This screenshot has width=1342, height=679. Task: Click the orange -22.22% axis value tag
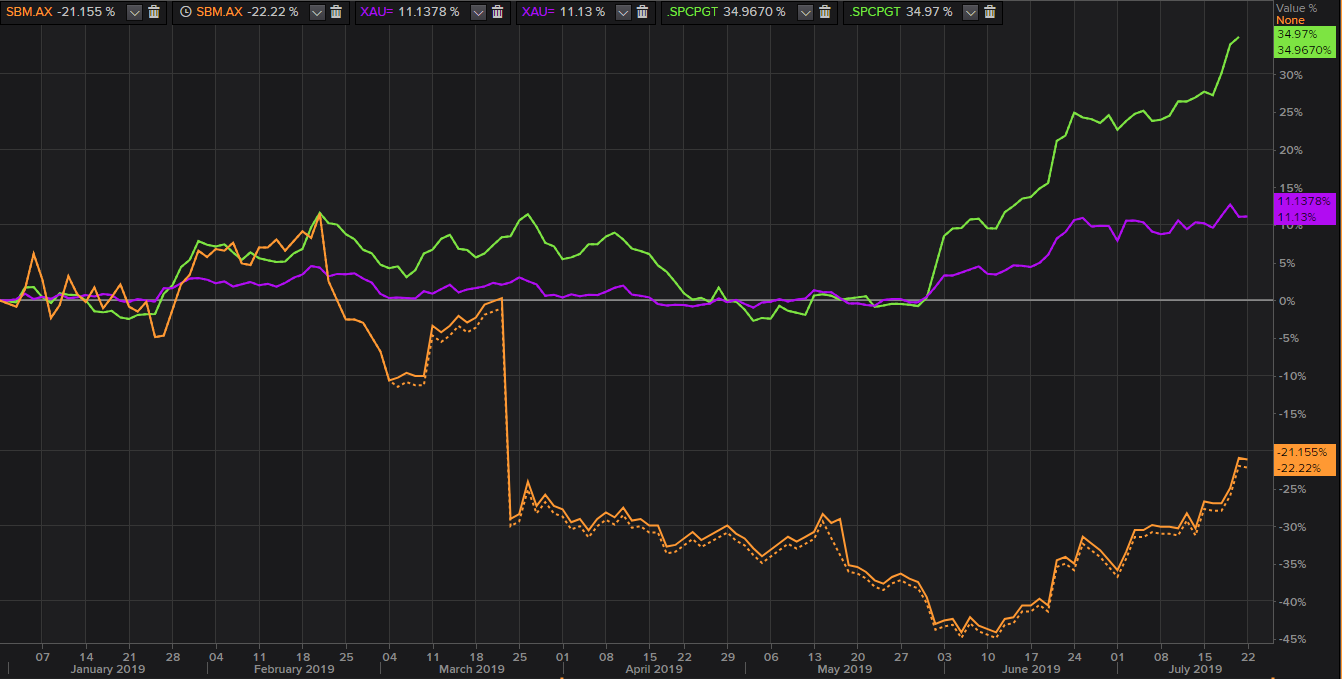click(x=1304, y=468)
